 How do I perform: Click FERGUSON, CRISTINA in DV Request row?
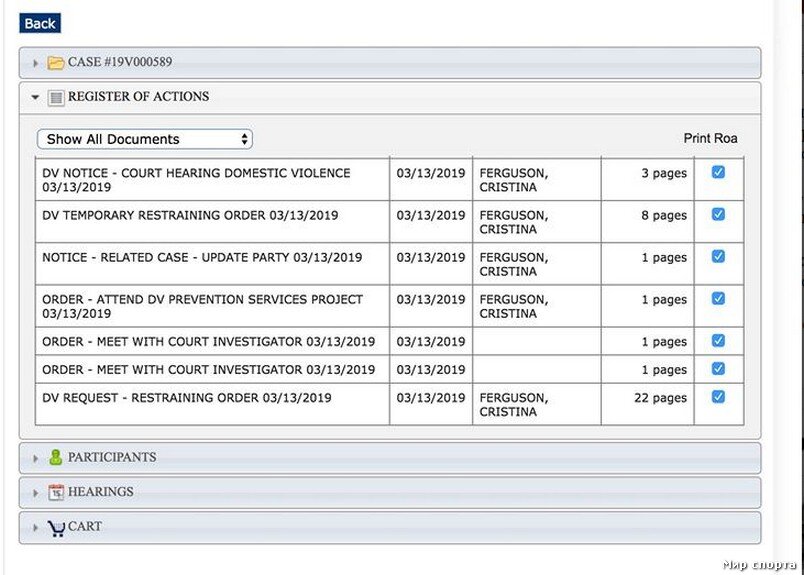click(514, 405)
